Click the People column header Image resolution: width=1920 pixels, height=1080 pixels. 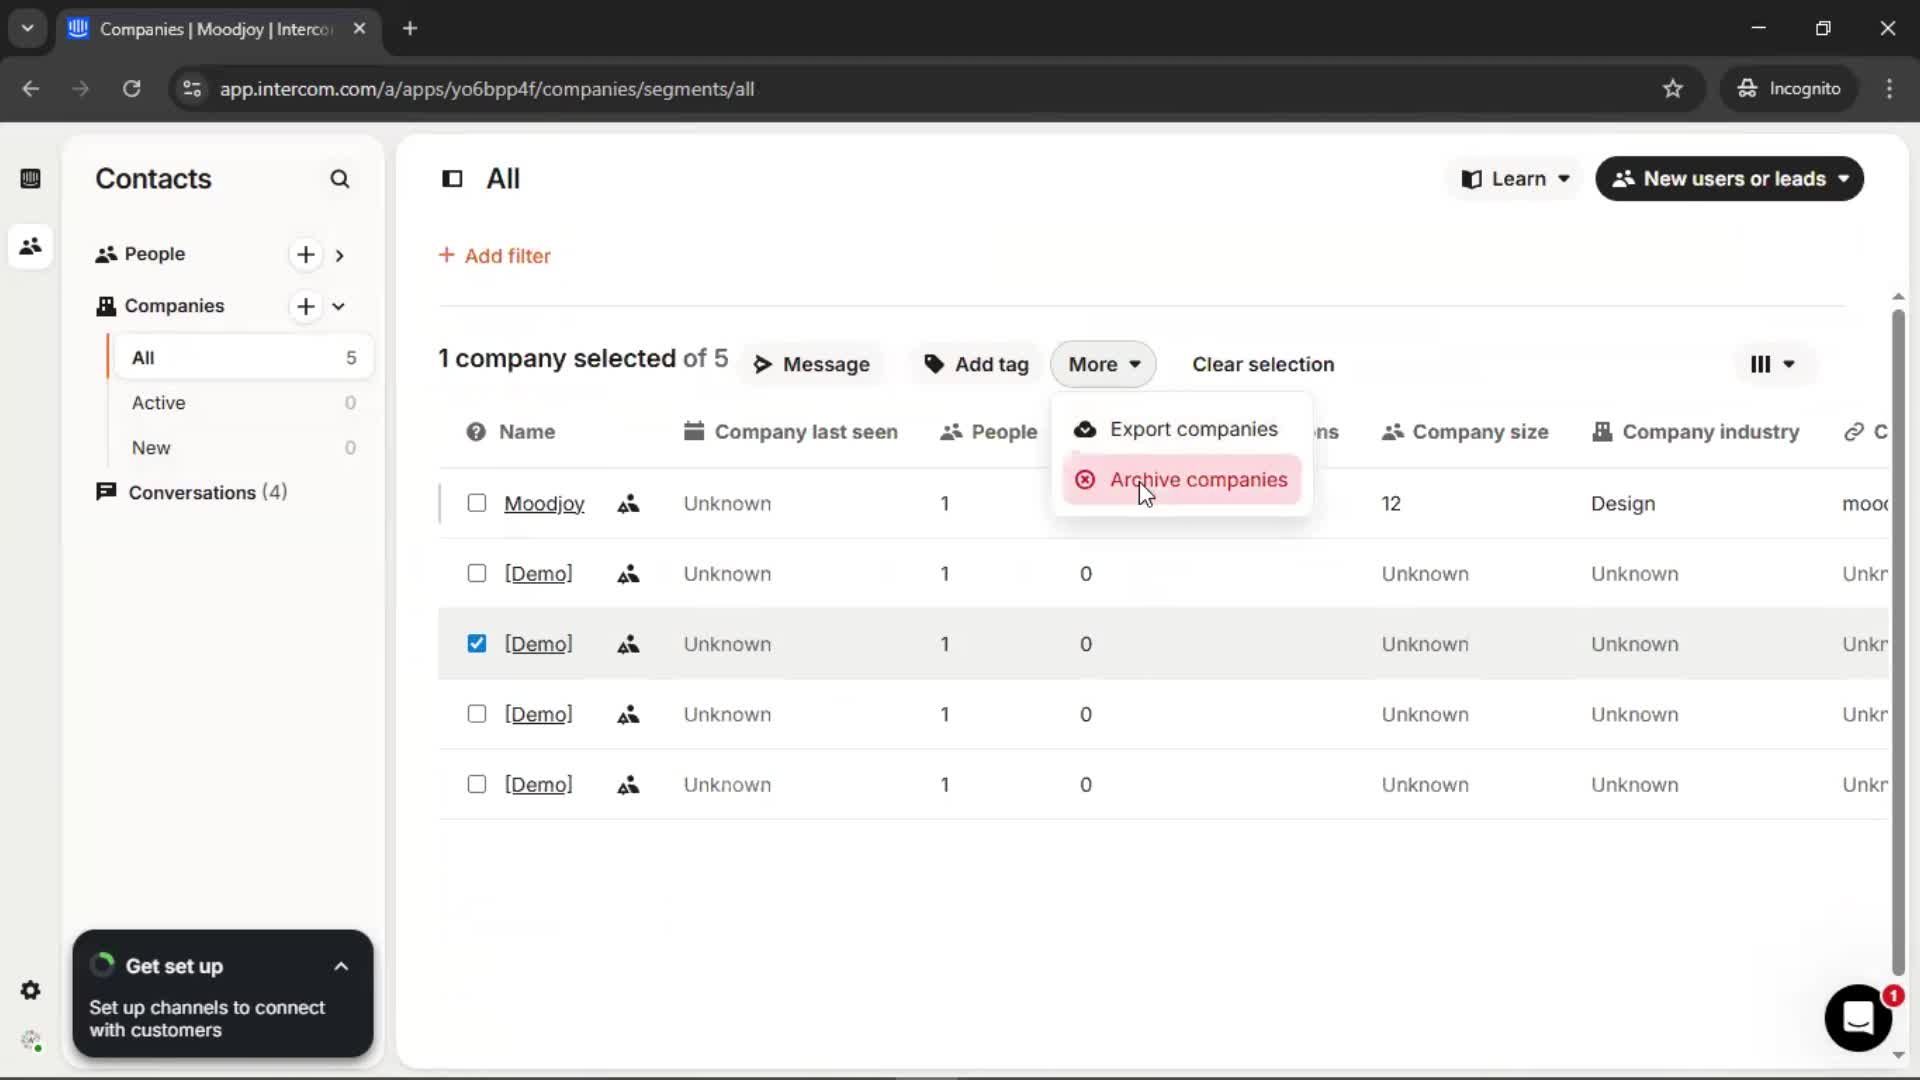tap(989, 432)
